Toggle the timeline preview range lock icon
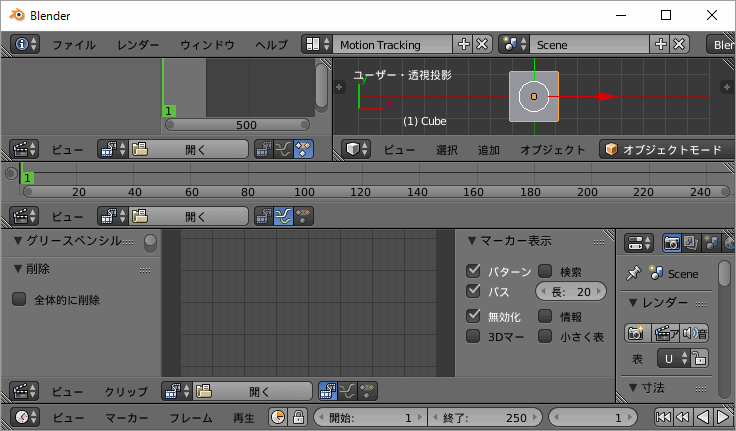The width and height of the screenshot is (736, 431). point(298,417)
